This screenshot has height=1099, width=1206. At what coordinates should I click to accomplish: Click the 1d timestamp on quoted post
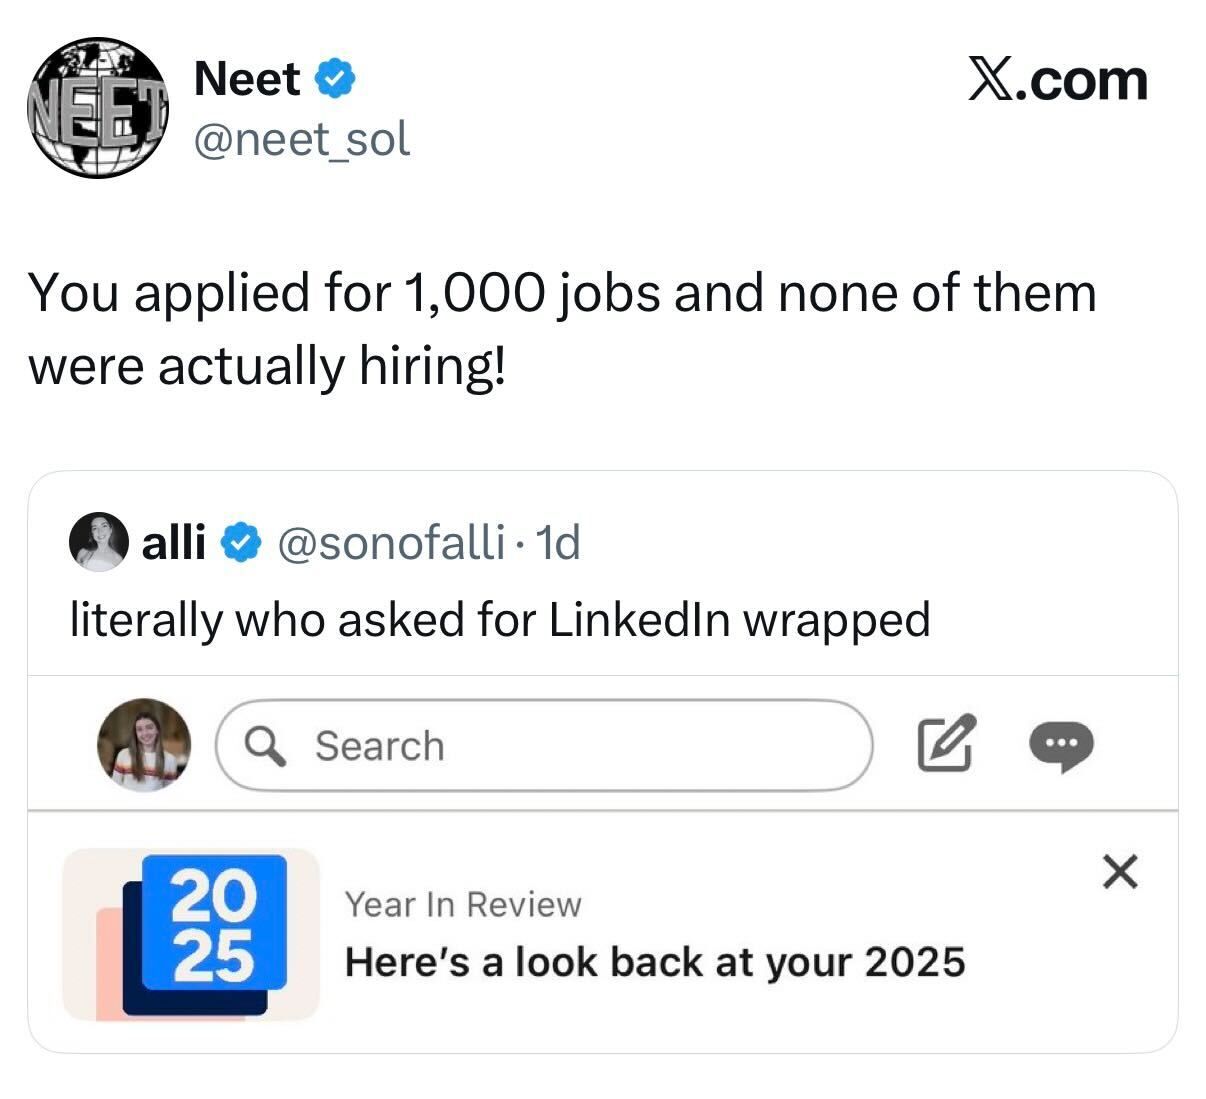click(x=558, y=543)
